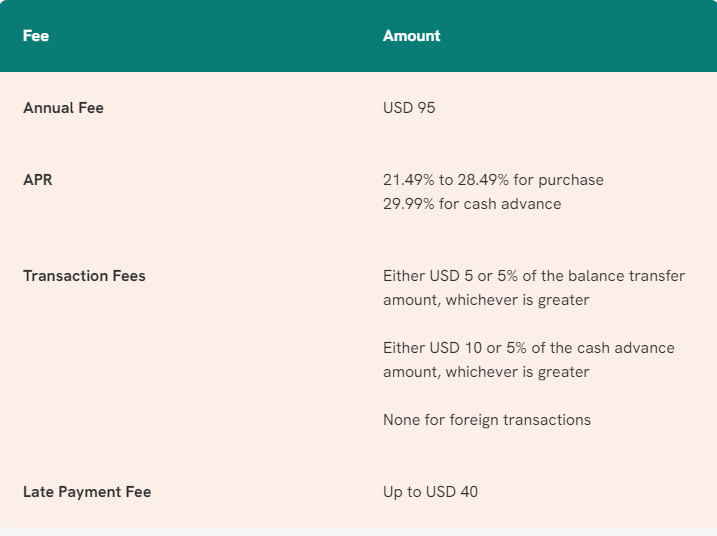The image size is (717, 536).
Task: Click the Fee column header
Action: coord(36,36)
